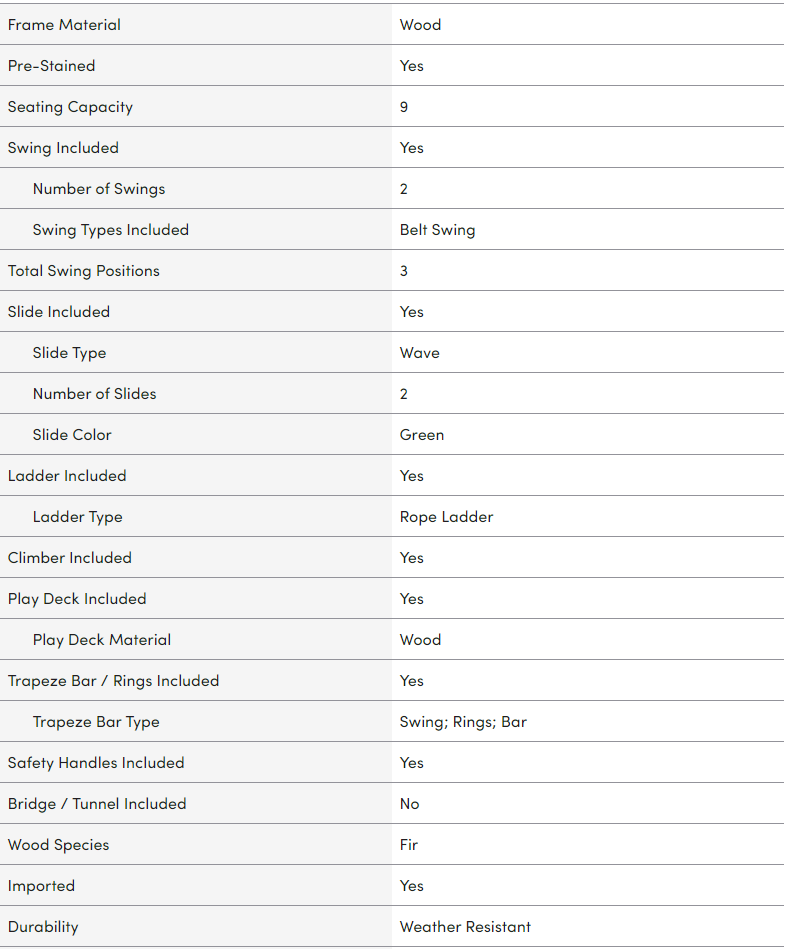This screenshot has height=949, width=787.
Task: Click the Fir wood species value
Action: point(408,845)
